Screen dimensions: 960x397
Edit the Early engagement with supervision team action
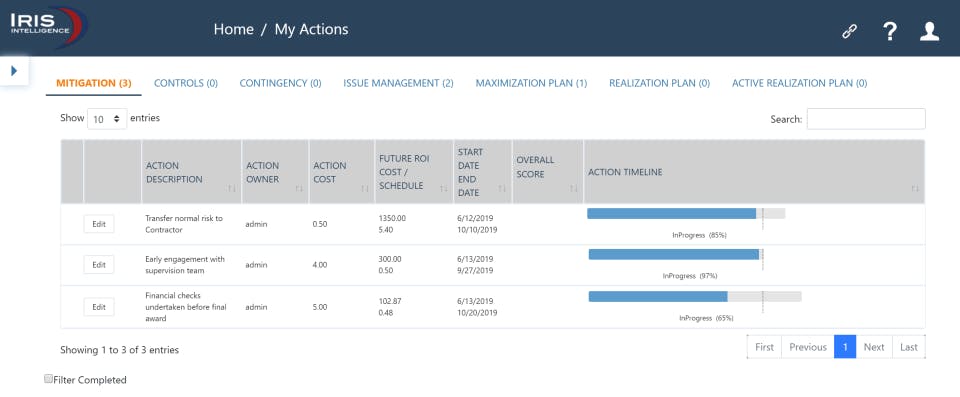tap(99, 265)
